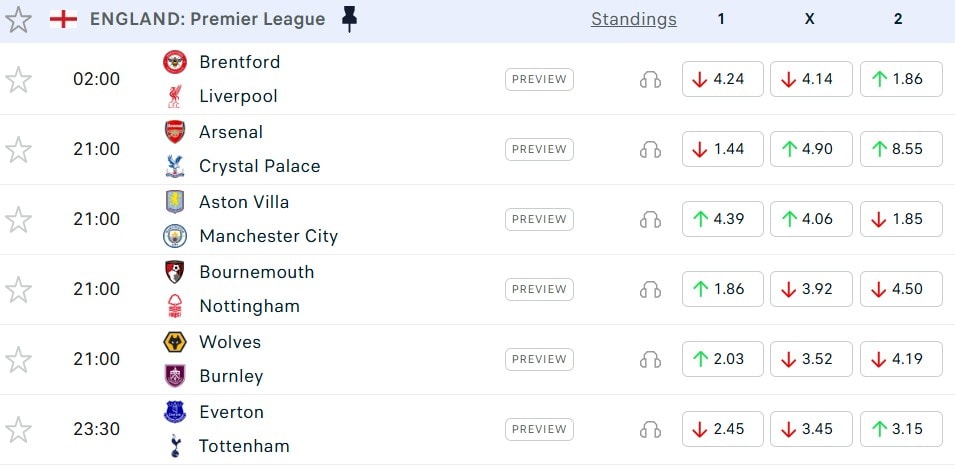
Task: Open Preview for Arsenal vs Crystal Palace
Action: tap(539, 149)
